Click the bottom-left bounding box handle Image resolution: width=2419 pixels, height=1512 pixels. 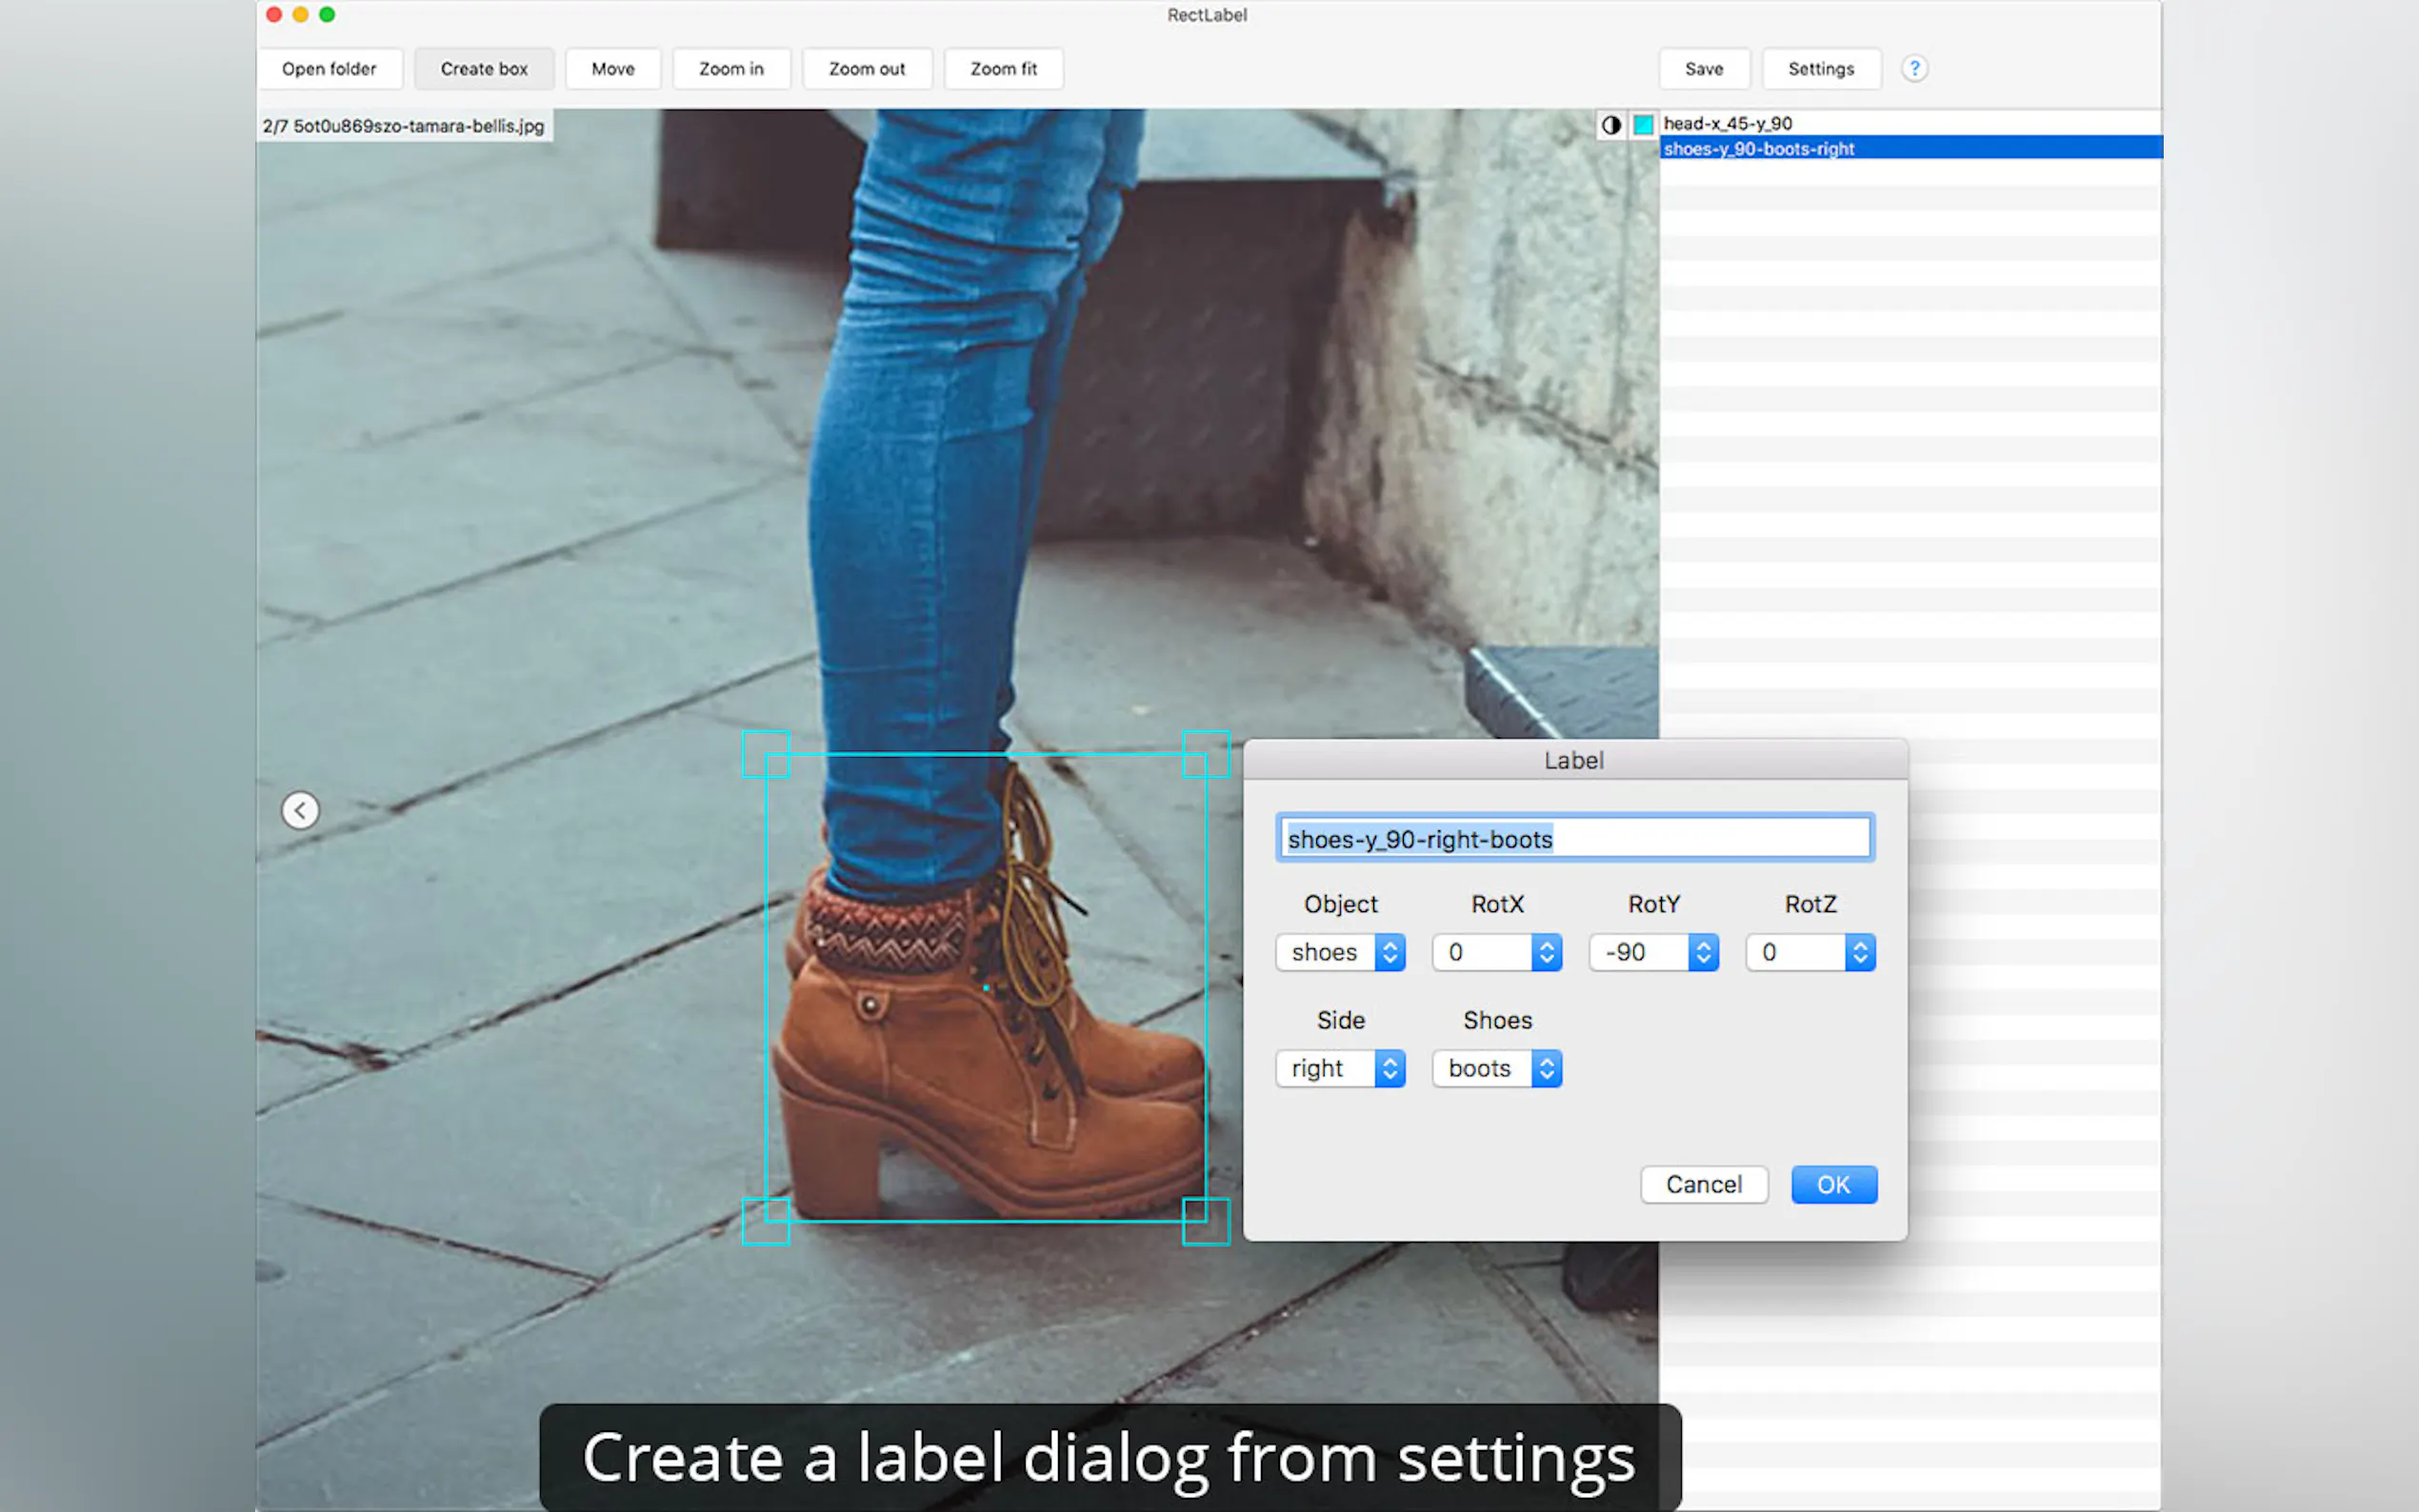pos(766,1221)
